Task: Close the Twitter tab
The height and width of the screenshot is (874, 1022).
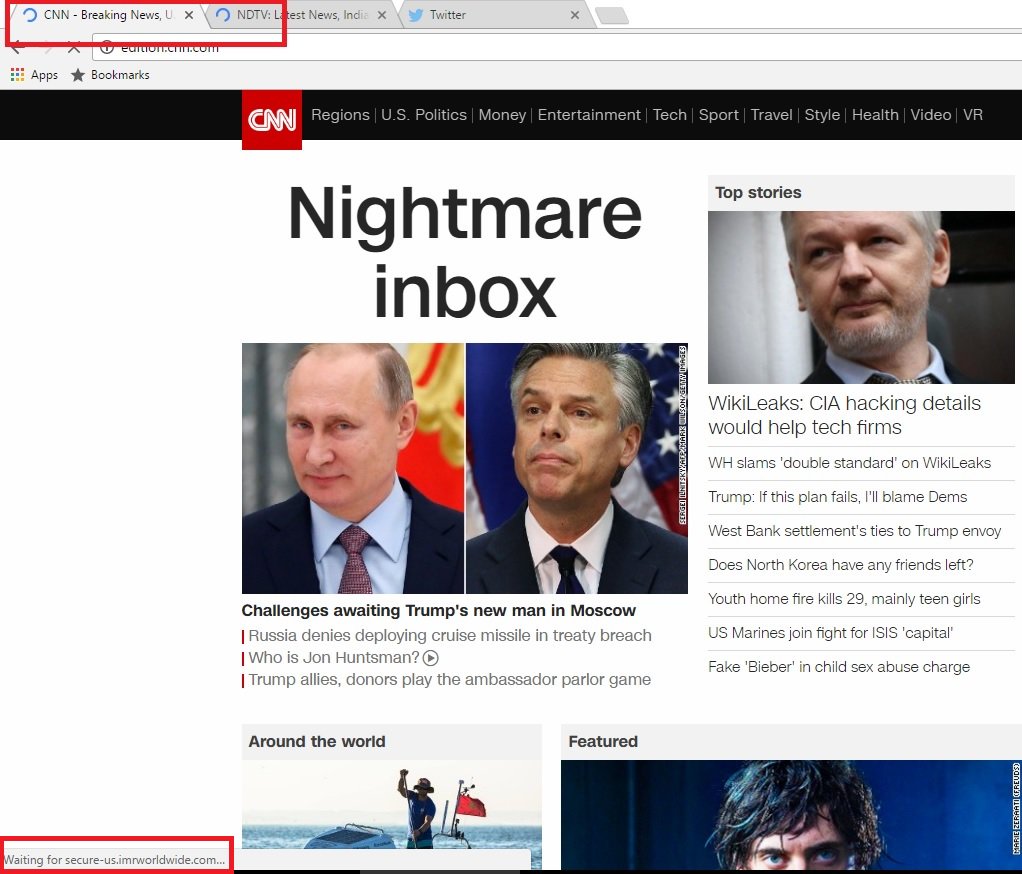Action: pyautogui.click(x=575, y=15)
